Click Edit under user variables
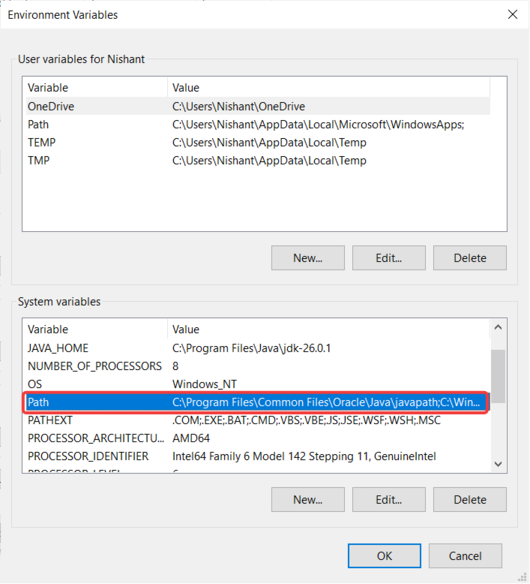Viewport: 530px width, 584px height. coord(388,258)
